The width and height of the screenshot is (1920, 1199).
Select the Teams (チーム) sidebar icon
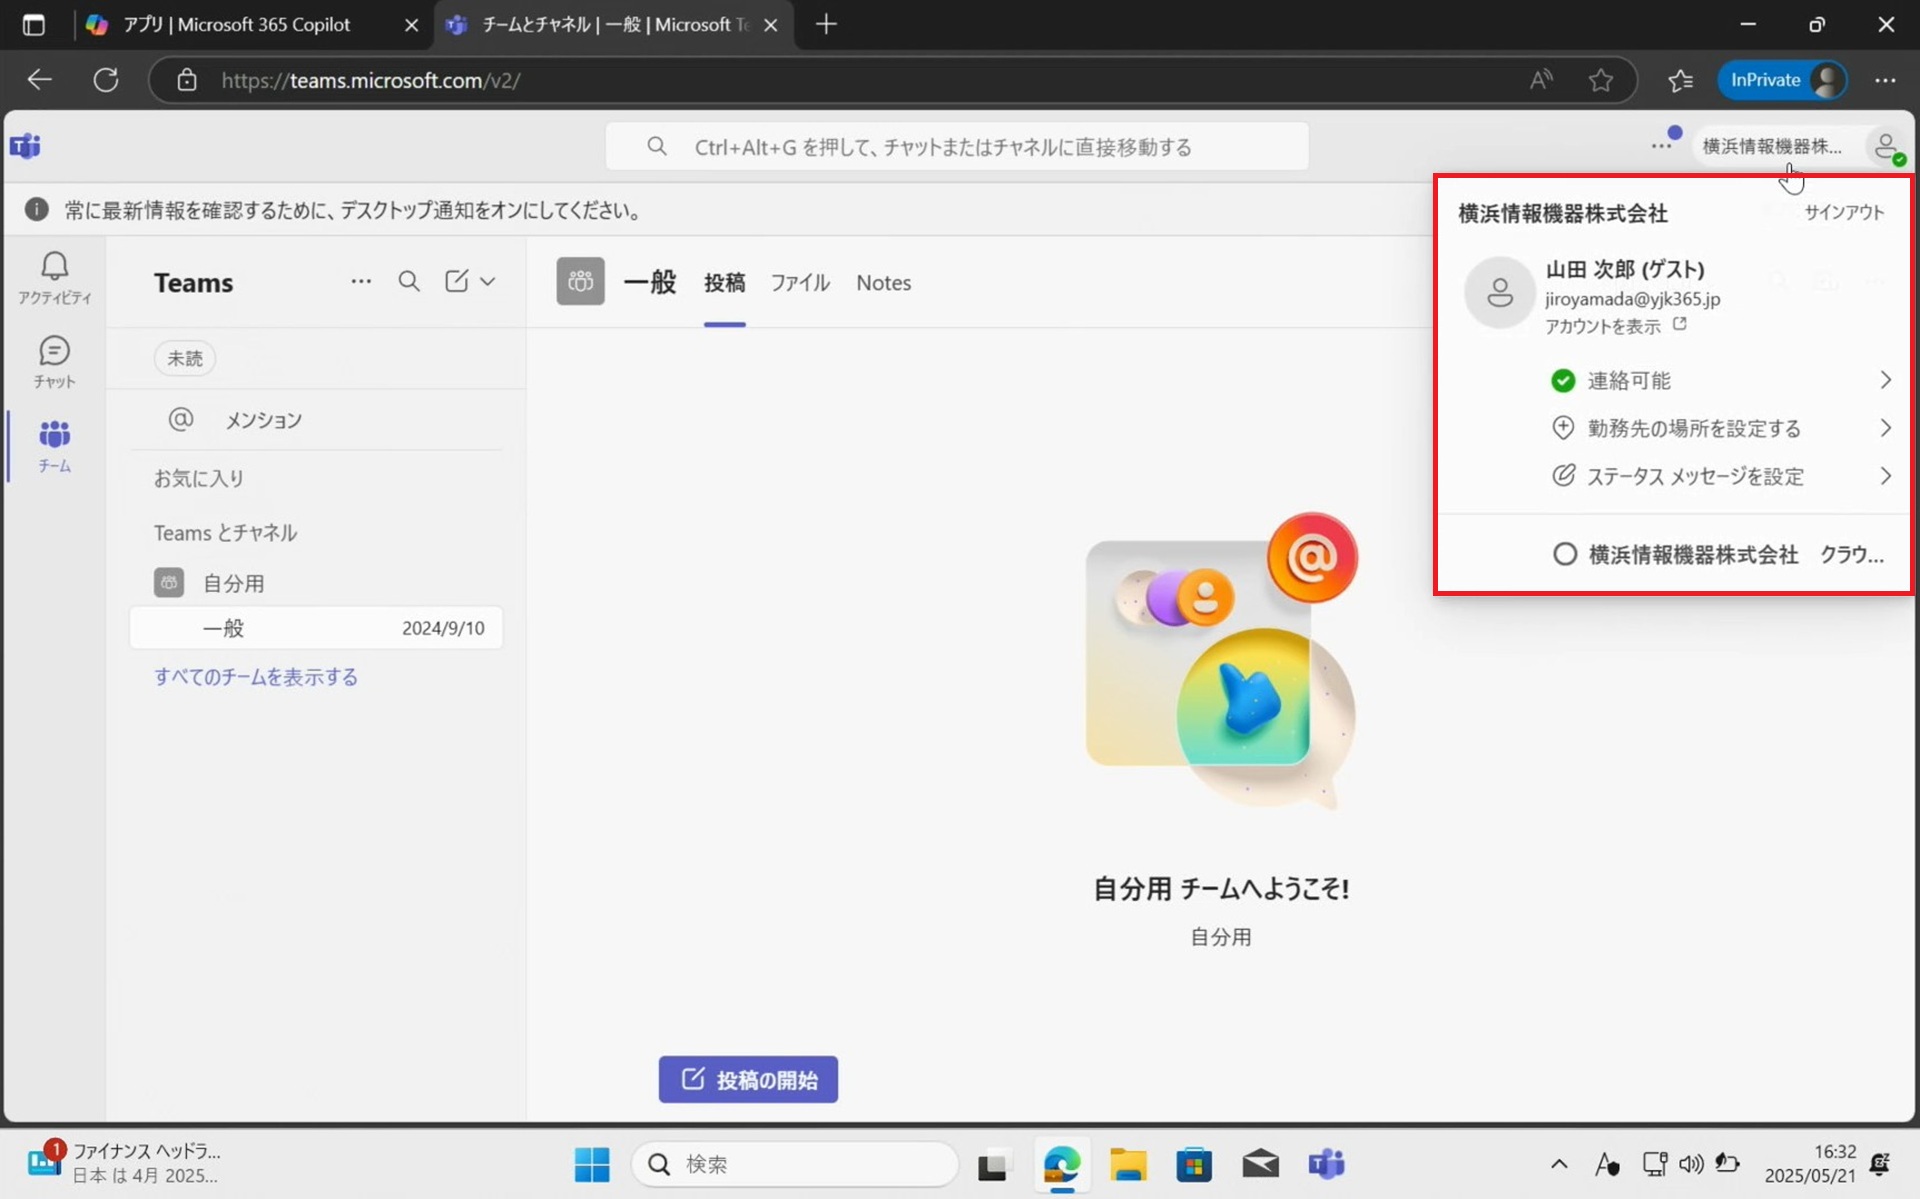coord(54,445)
